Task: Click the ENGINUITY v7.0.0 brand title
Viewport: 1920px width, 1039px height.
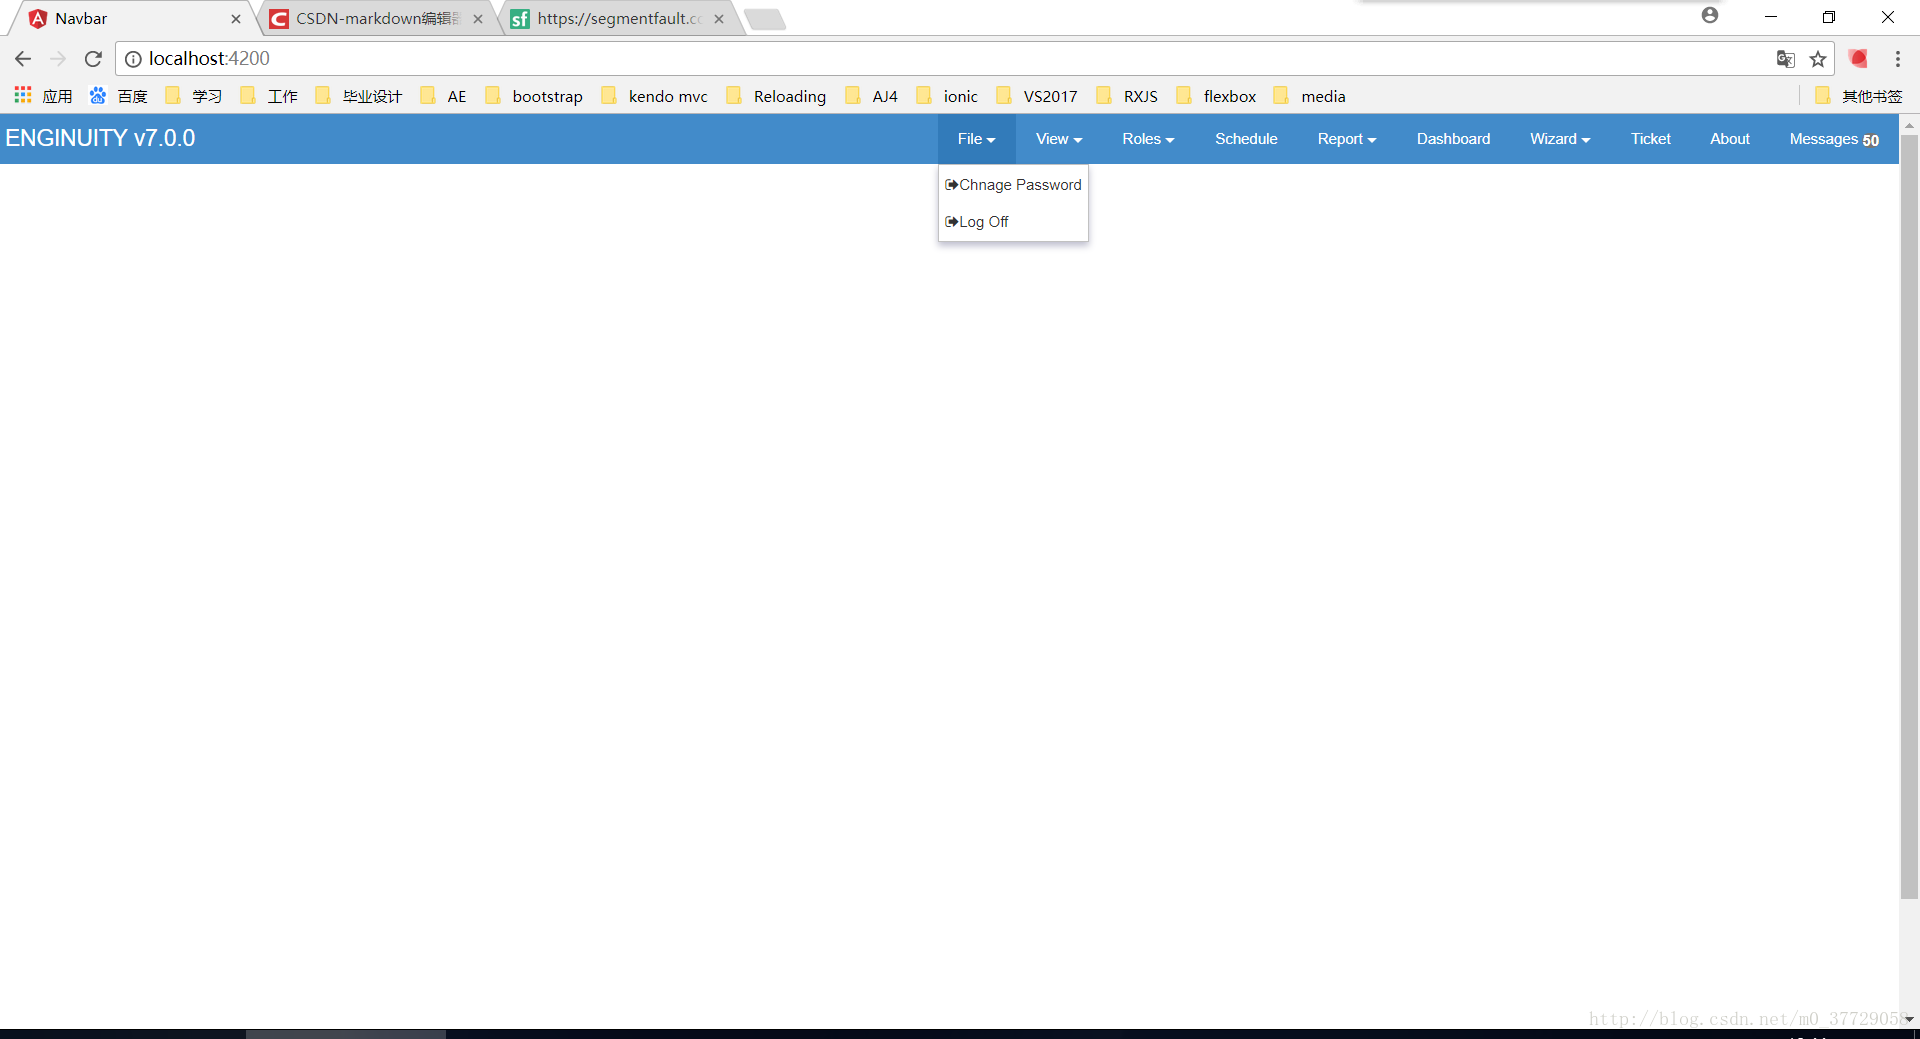Action: (x=100, y=138)
